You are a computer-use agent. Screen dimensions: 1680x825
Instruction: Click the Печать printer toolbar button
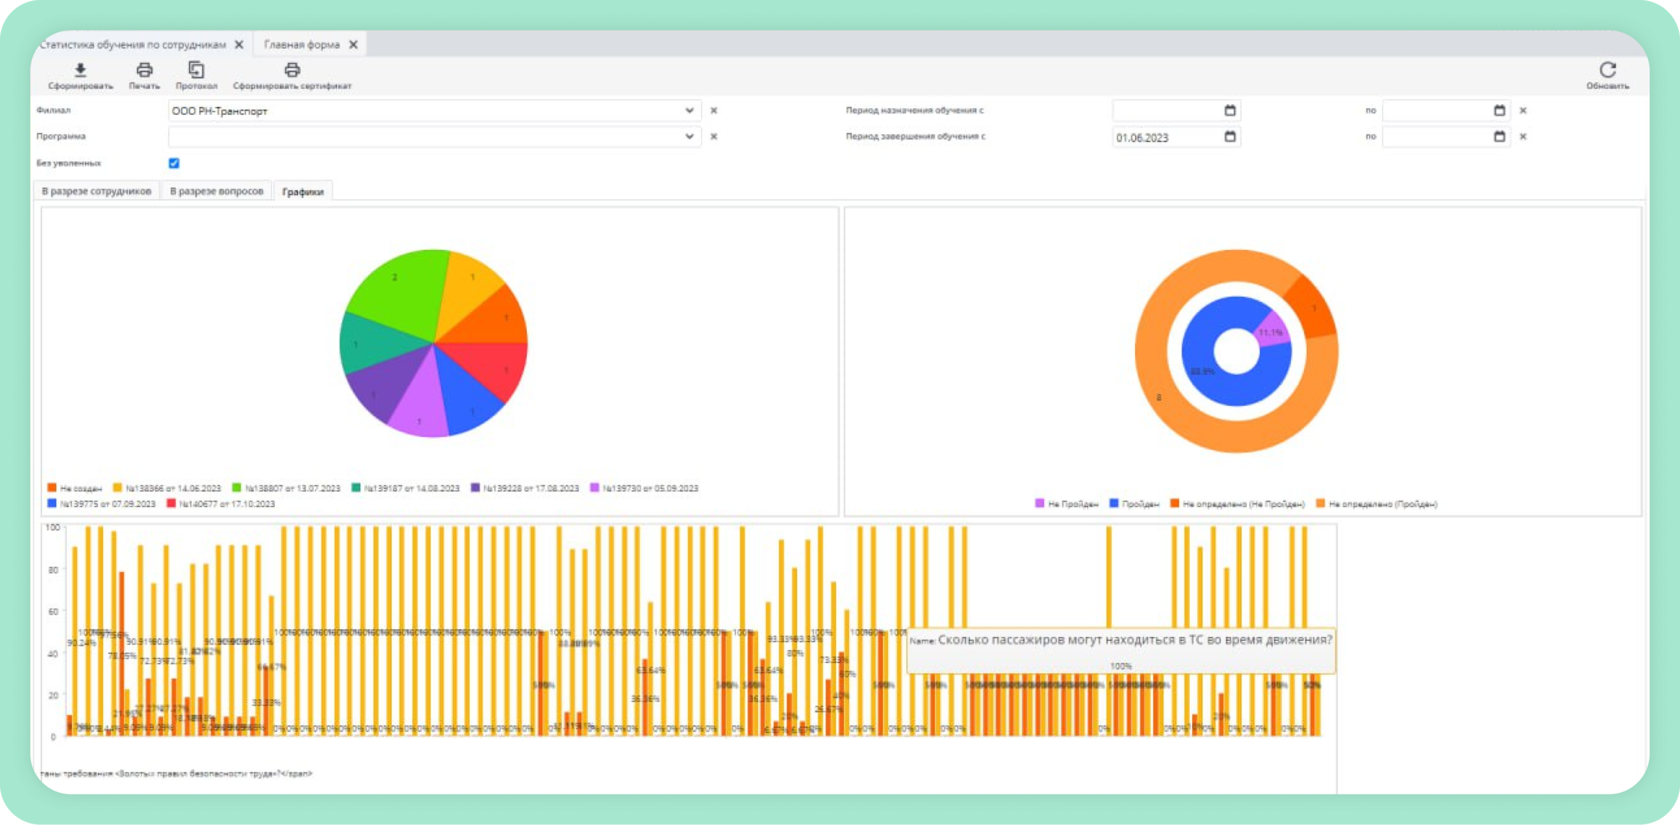tap(144, 75)
